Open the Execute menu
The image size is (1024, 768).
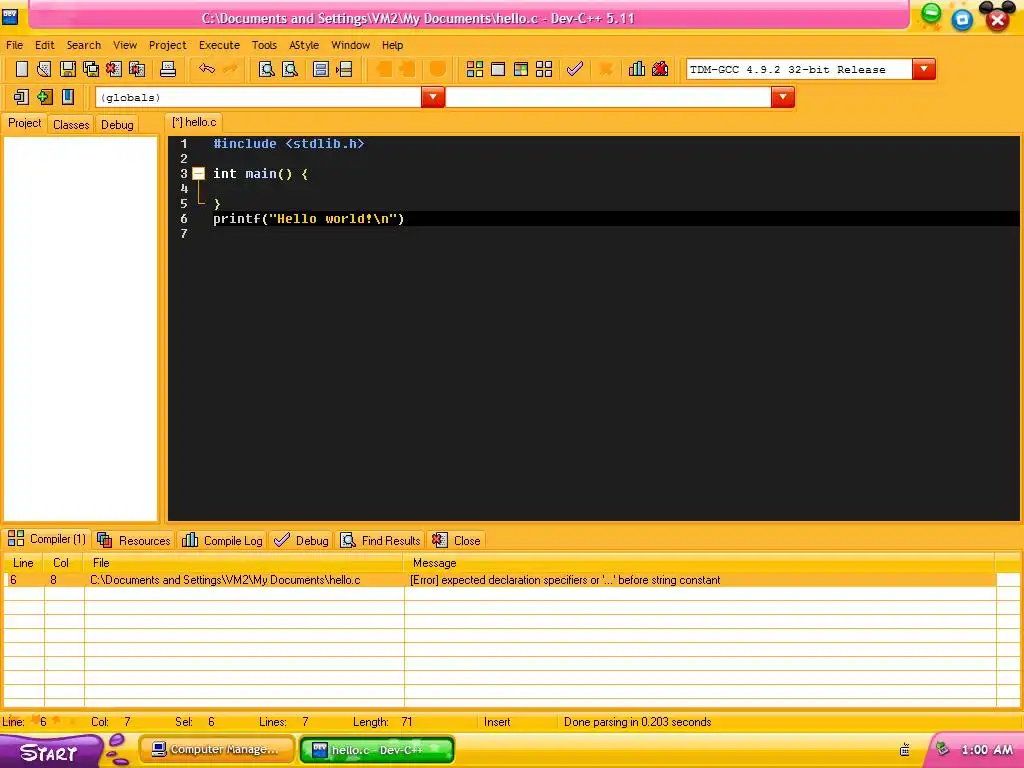(219, 45)
